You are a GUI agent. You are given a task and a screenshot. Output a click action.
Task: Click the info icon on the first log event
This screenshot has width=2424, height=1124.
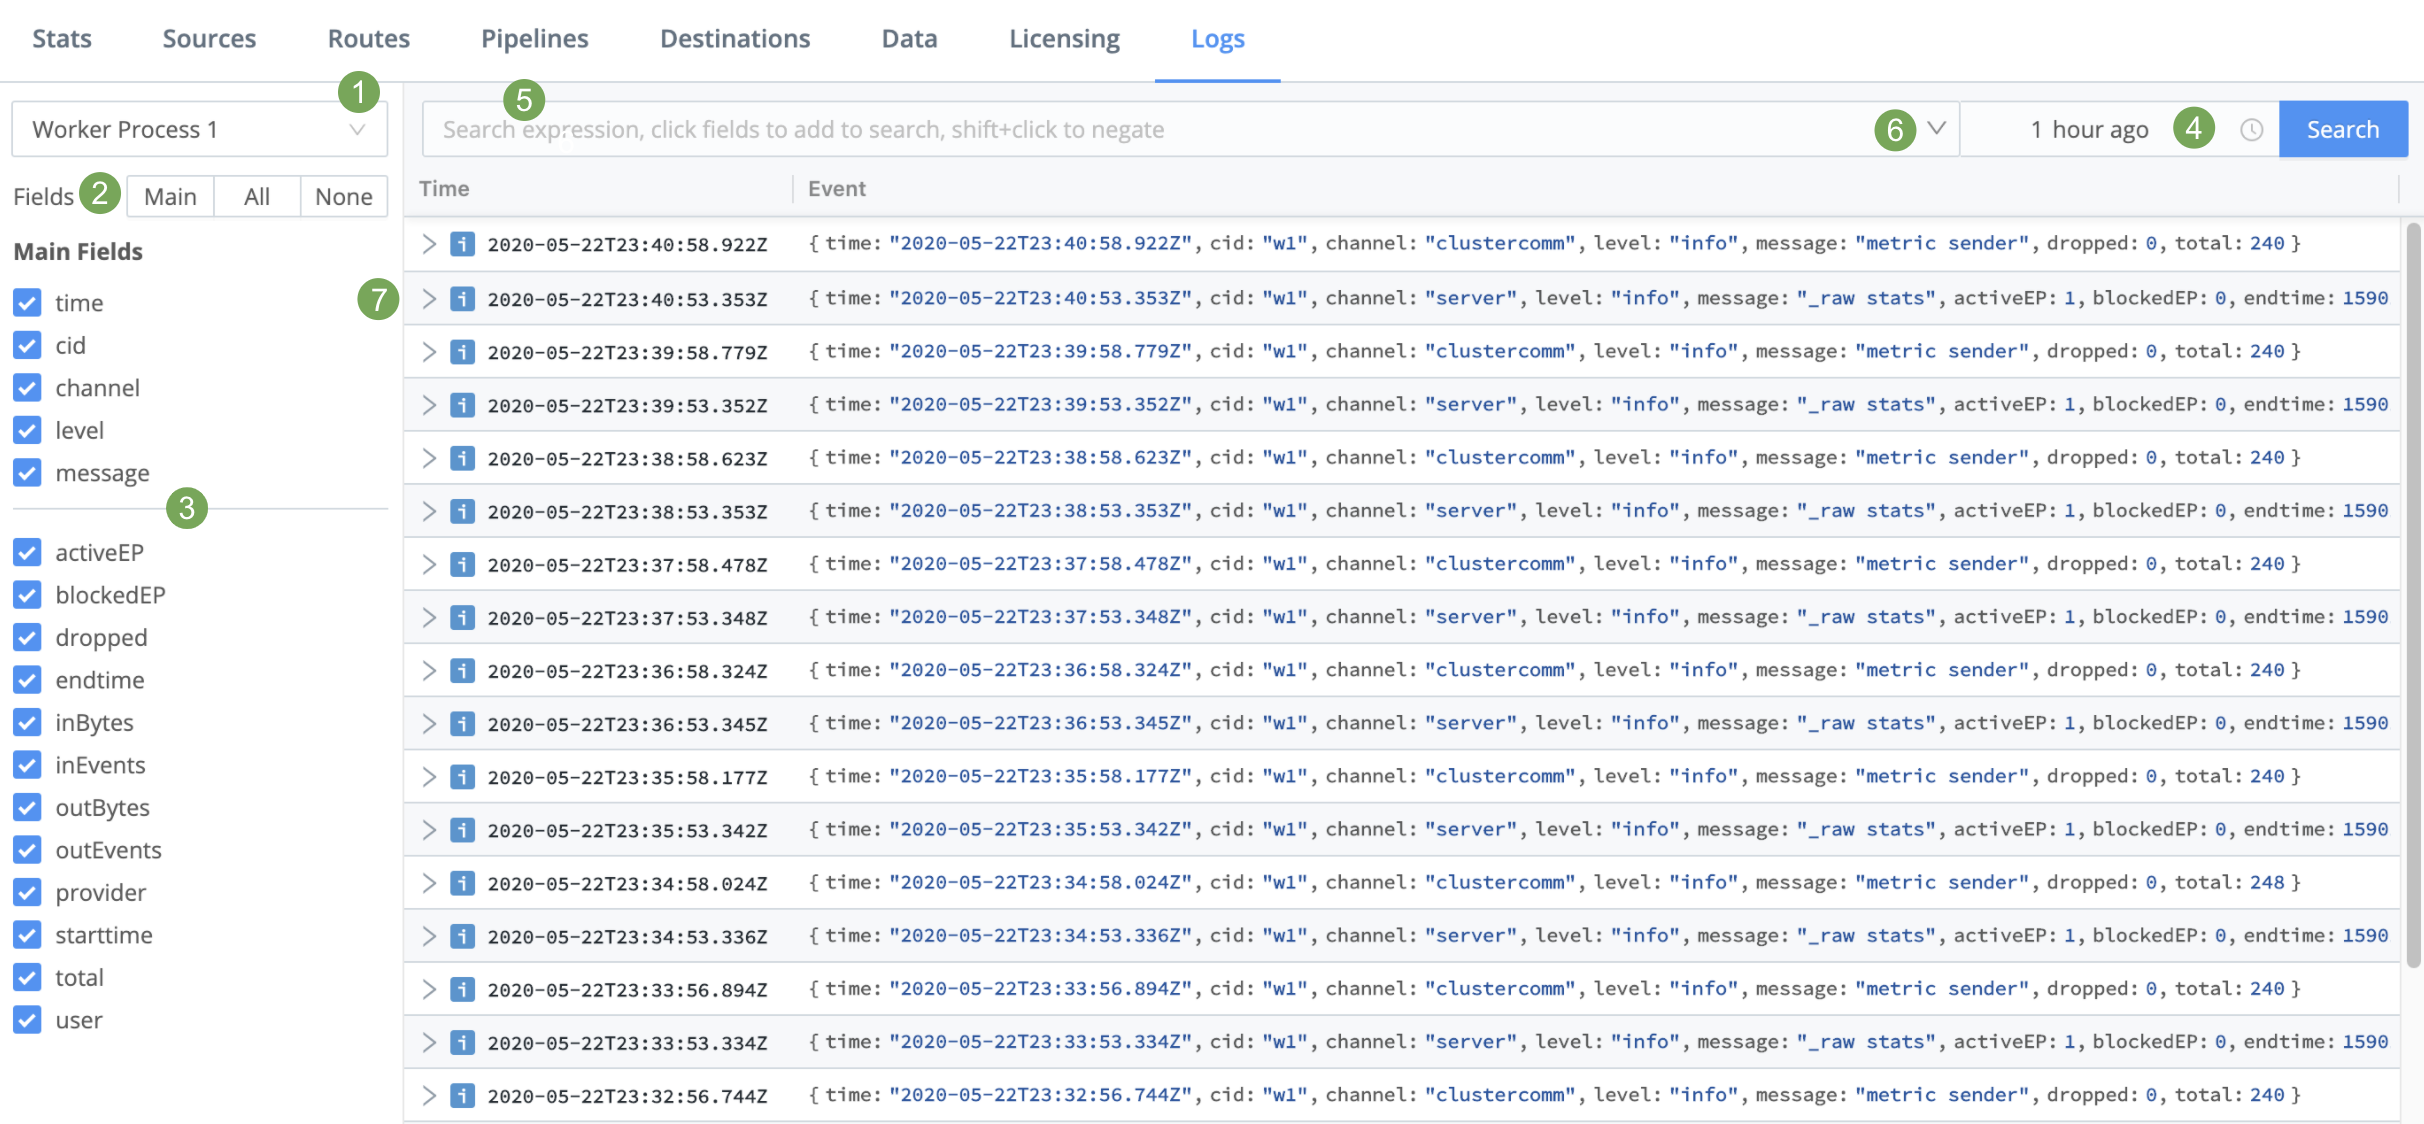462,243
